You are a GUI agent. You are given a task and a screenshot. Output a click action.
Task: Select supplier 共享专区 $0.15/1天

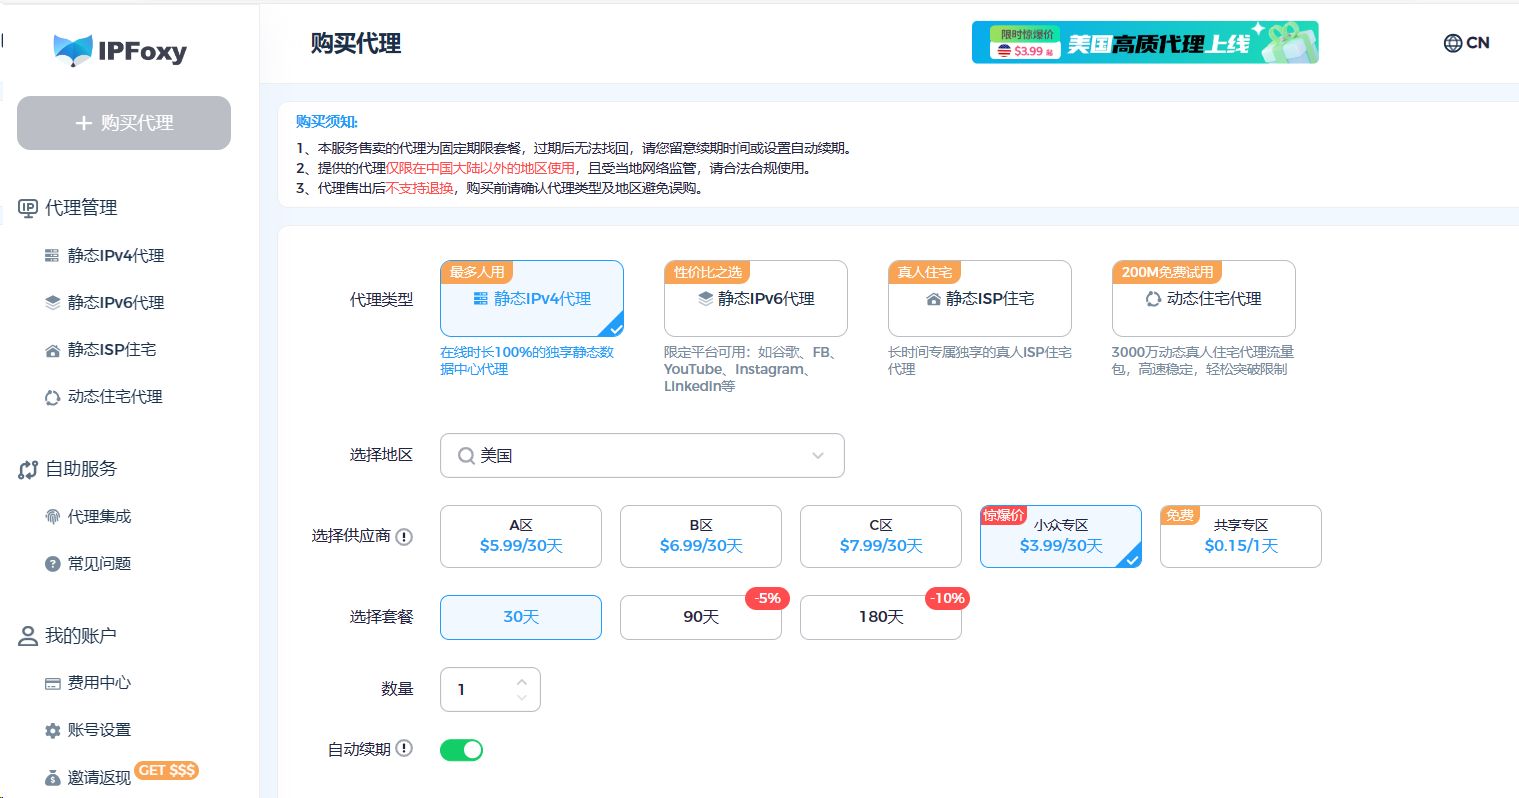(1241, 536)
